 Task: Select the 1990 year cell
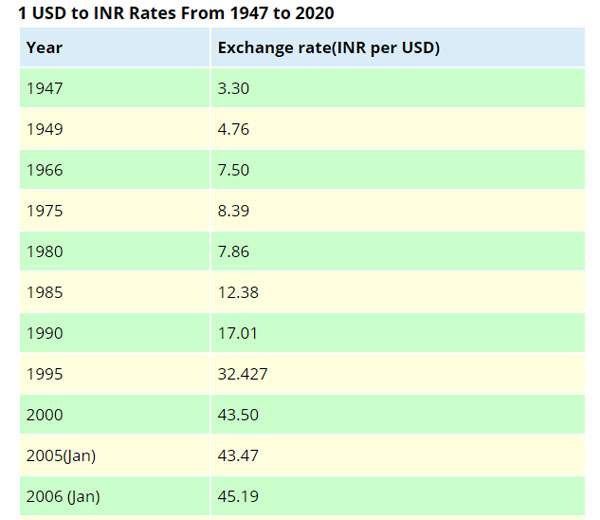[44, 333]
